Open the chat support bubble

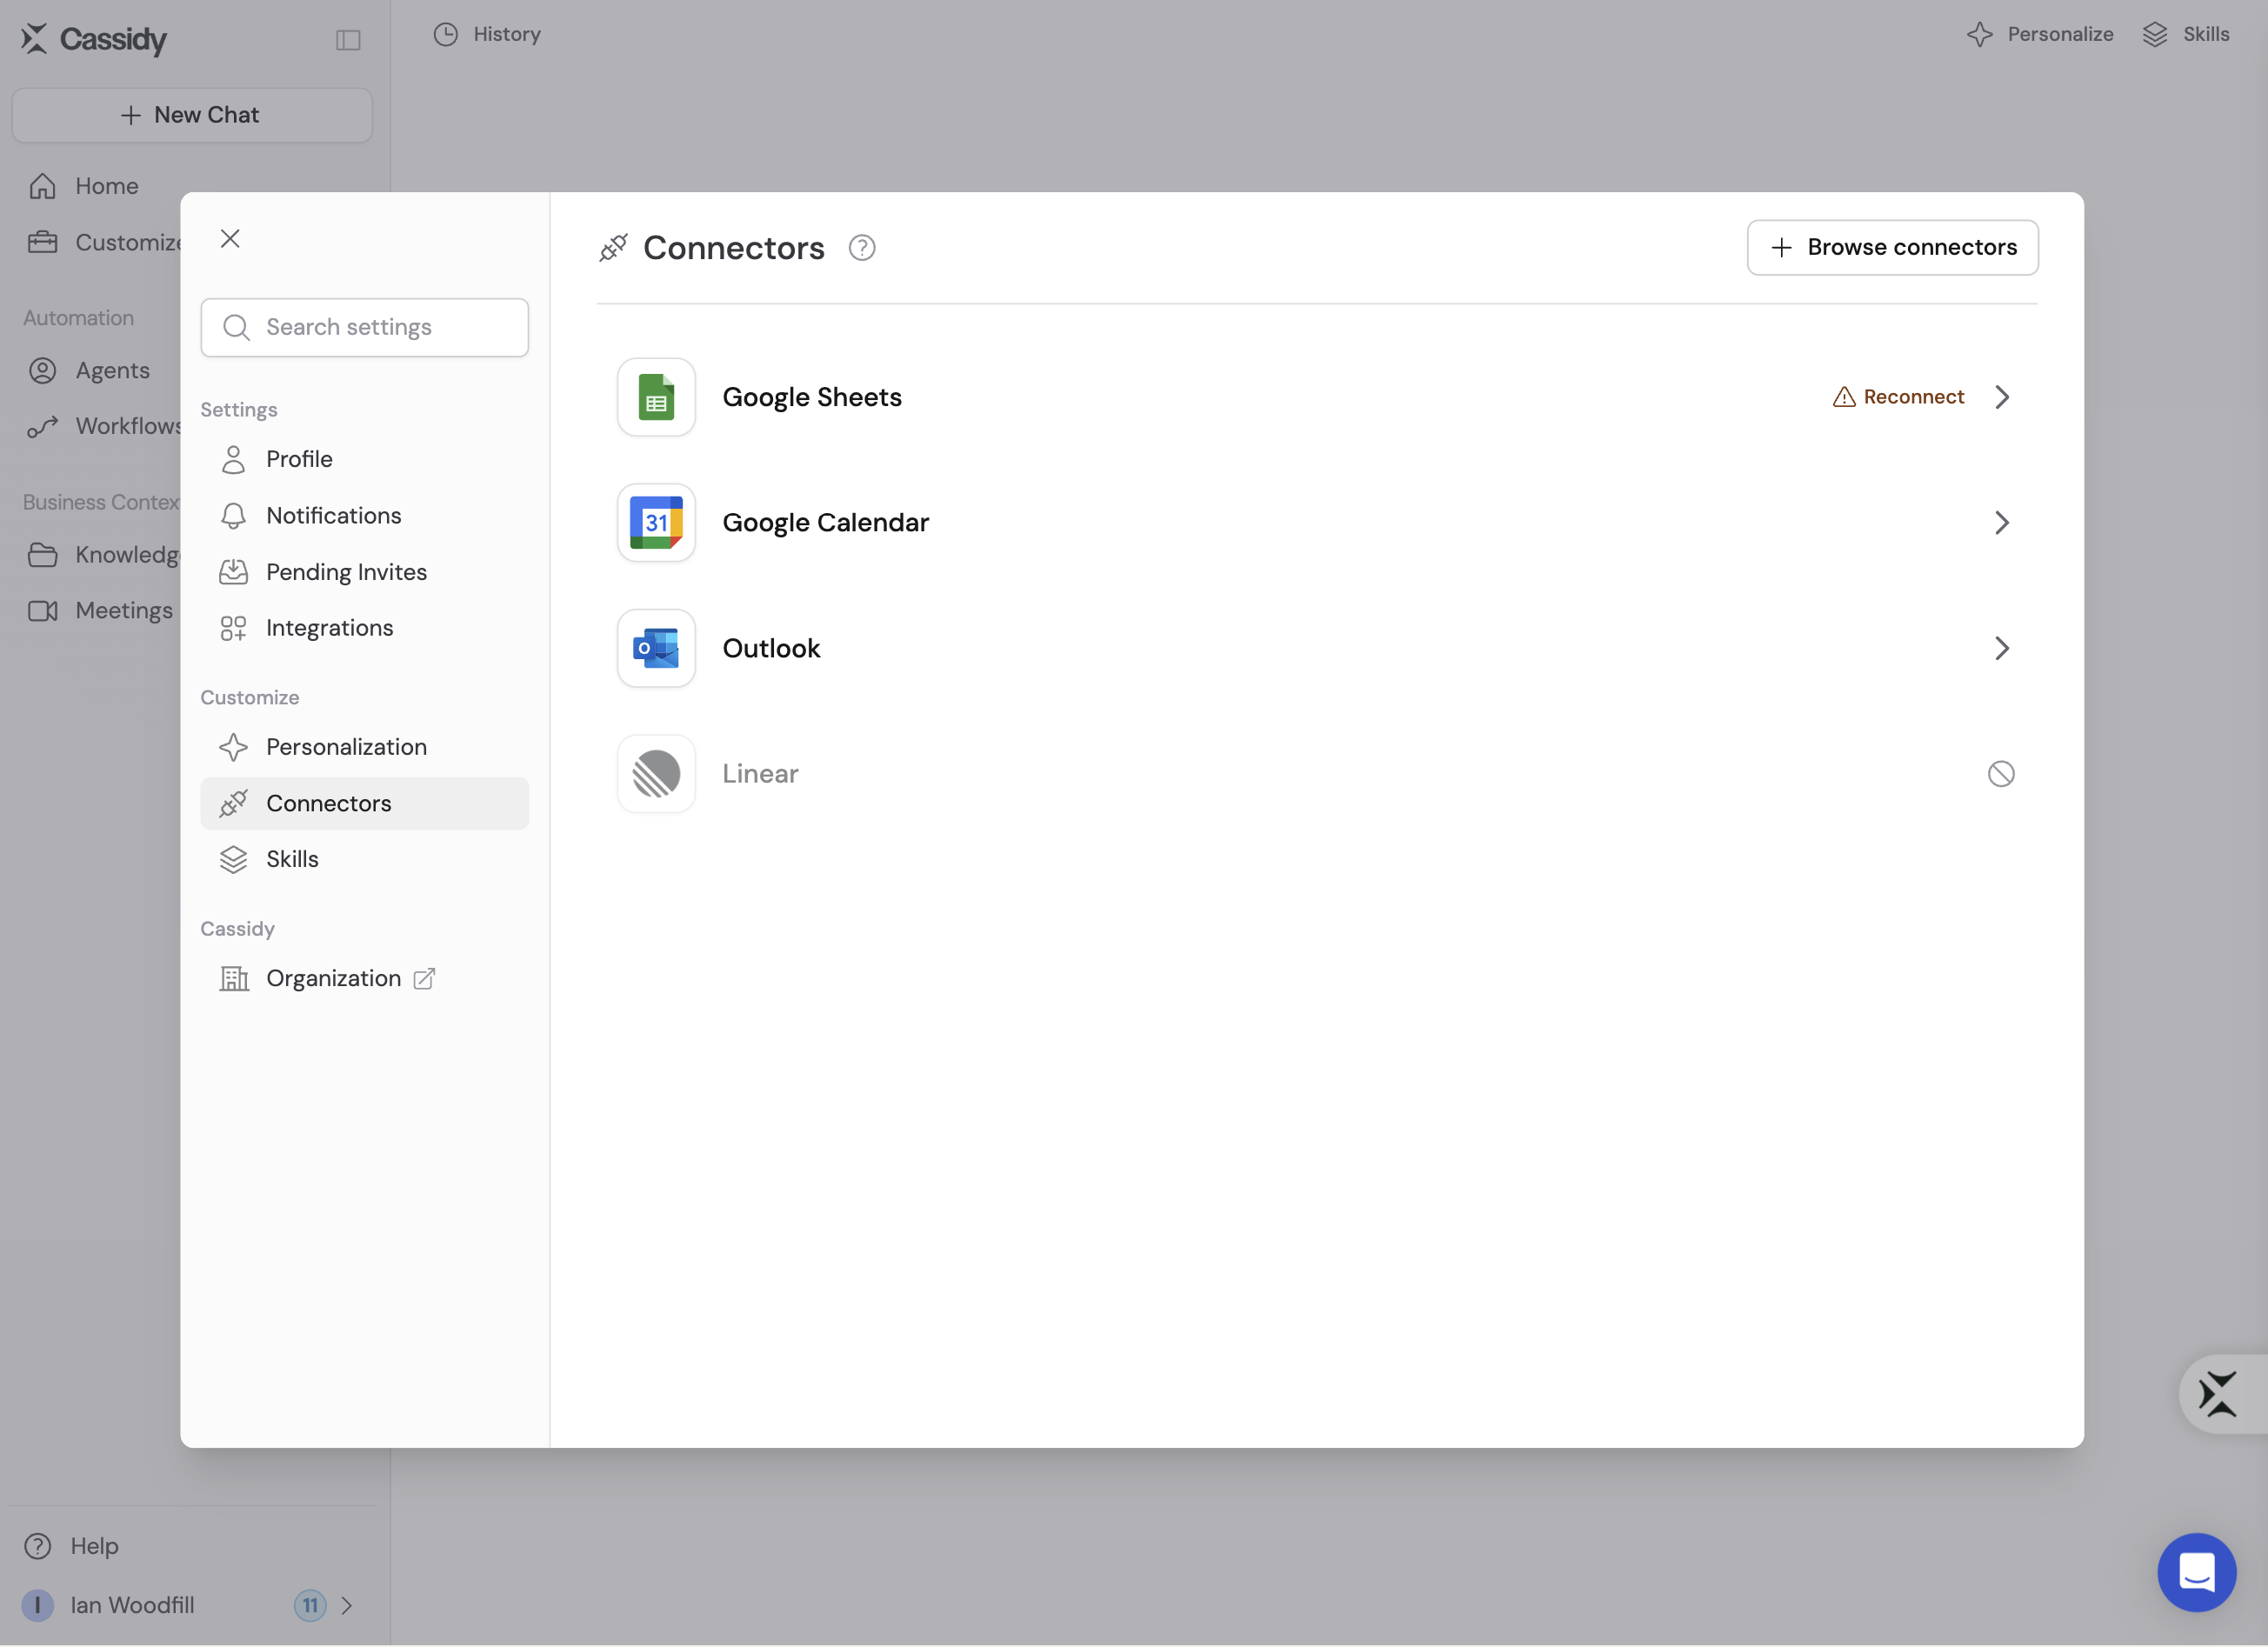2196,1572
